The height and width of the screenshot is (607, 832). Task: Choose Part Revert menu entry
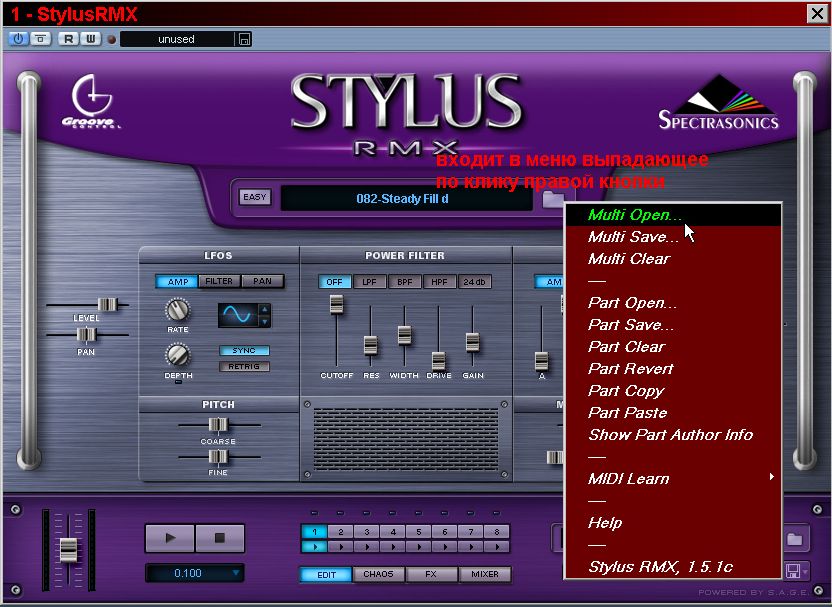(673, 369)
